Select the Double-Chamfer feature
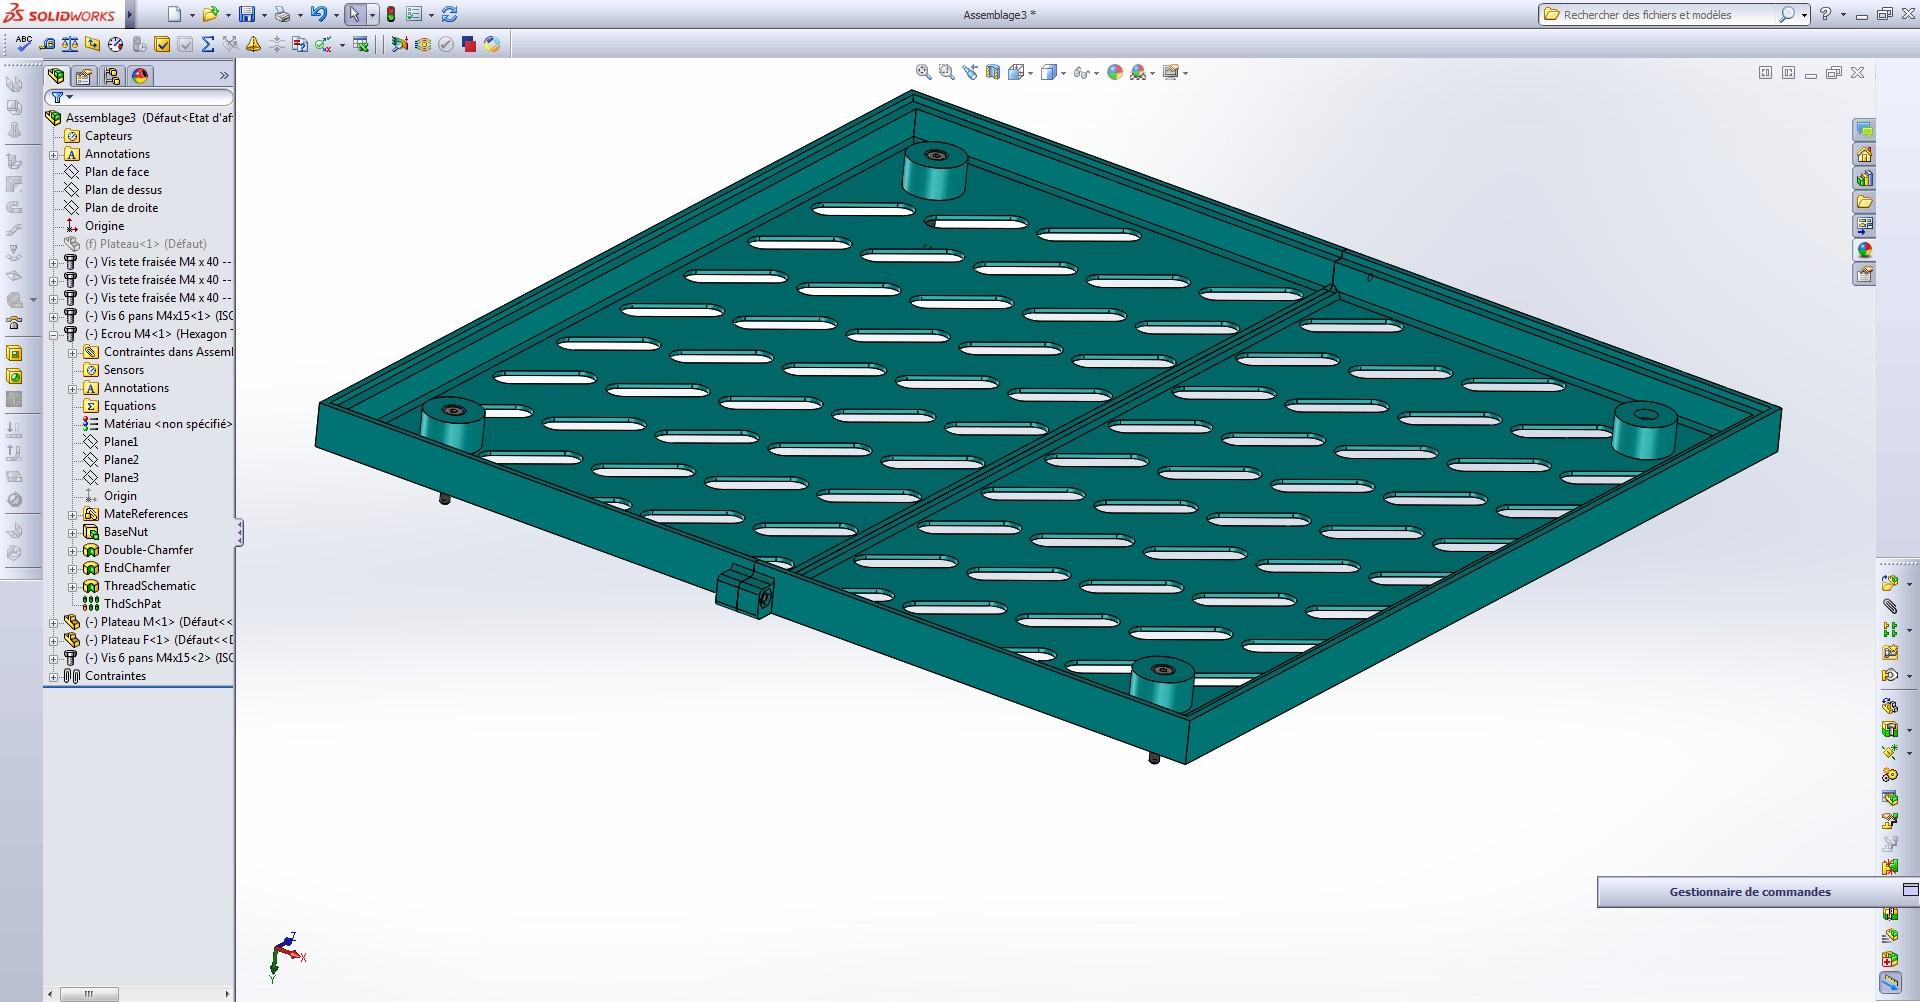 (x=149, y=550)
